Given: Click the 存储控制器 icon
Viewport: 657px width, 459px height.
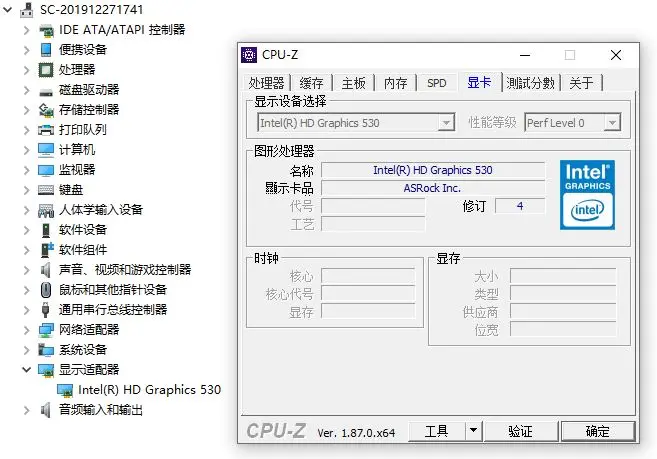Looking at the screenshot, I should click(x=46, y=110).
